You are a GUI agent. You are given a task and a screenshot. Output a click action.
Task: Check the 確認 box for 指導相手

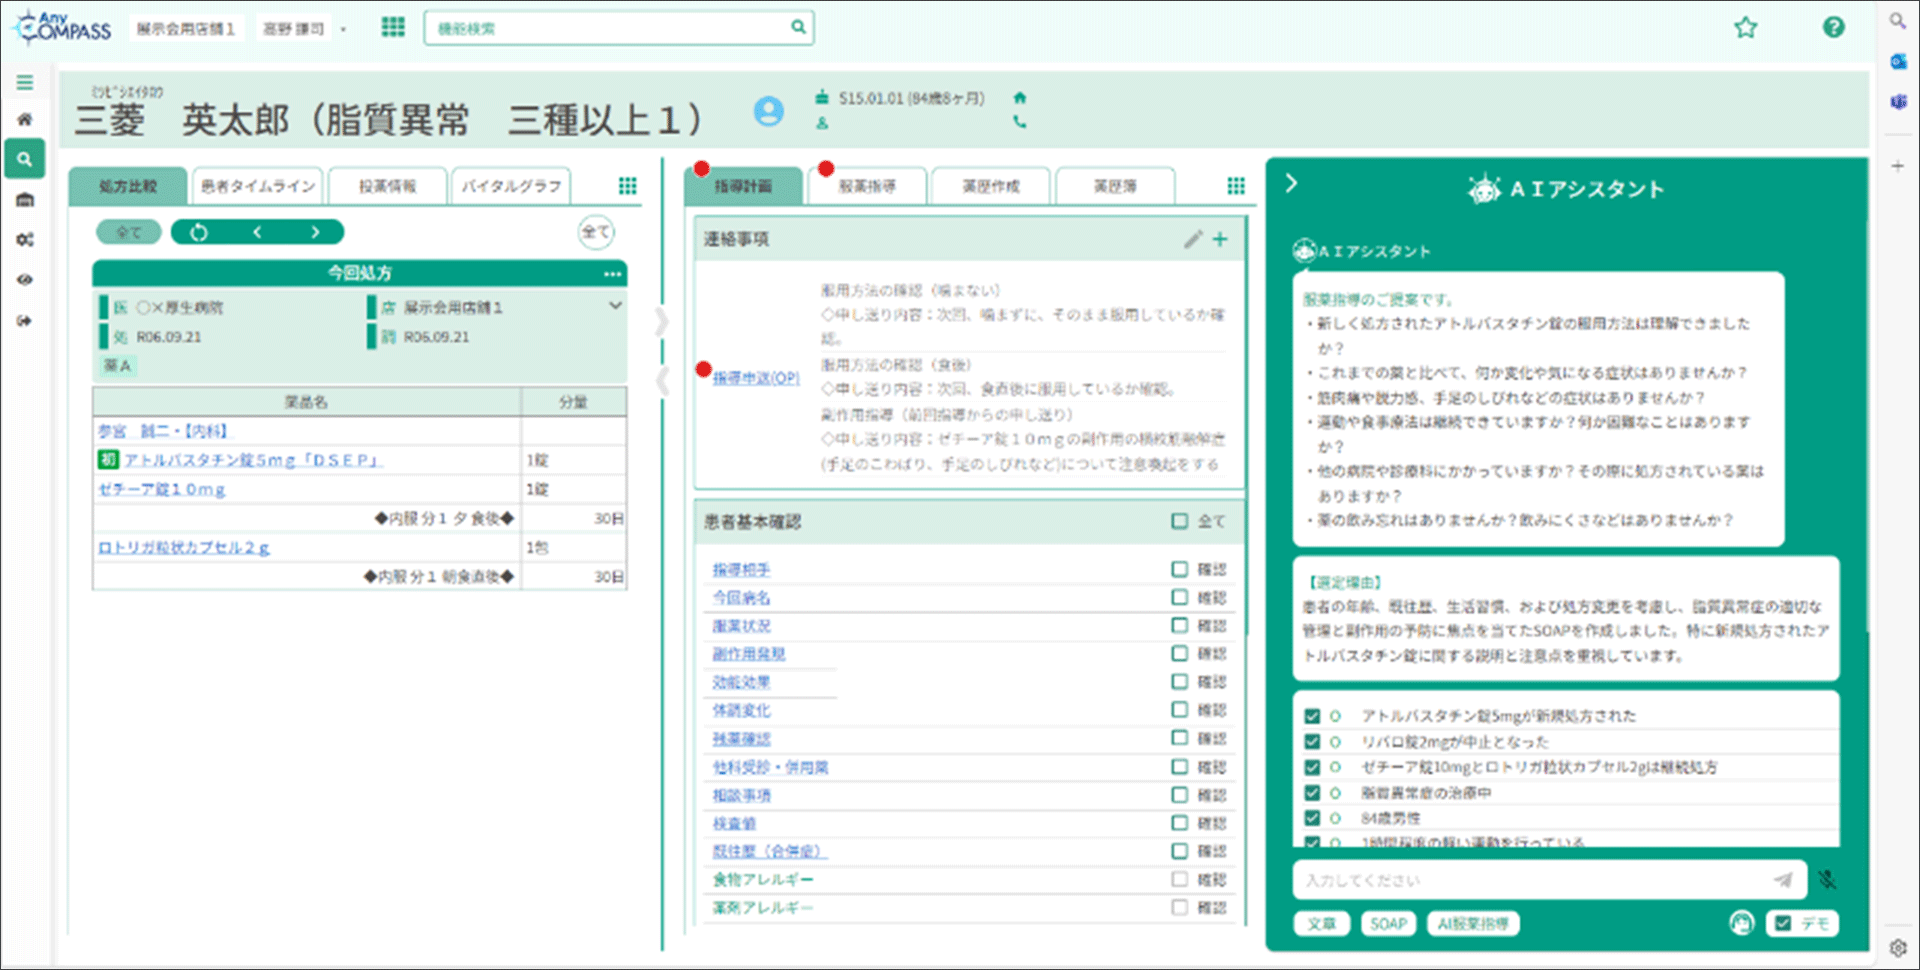1180,569
